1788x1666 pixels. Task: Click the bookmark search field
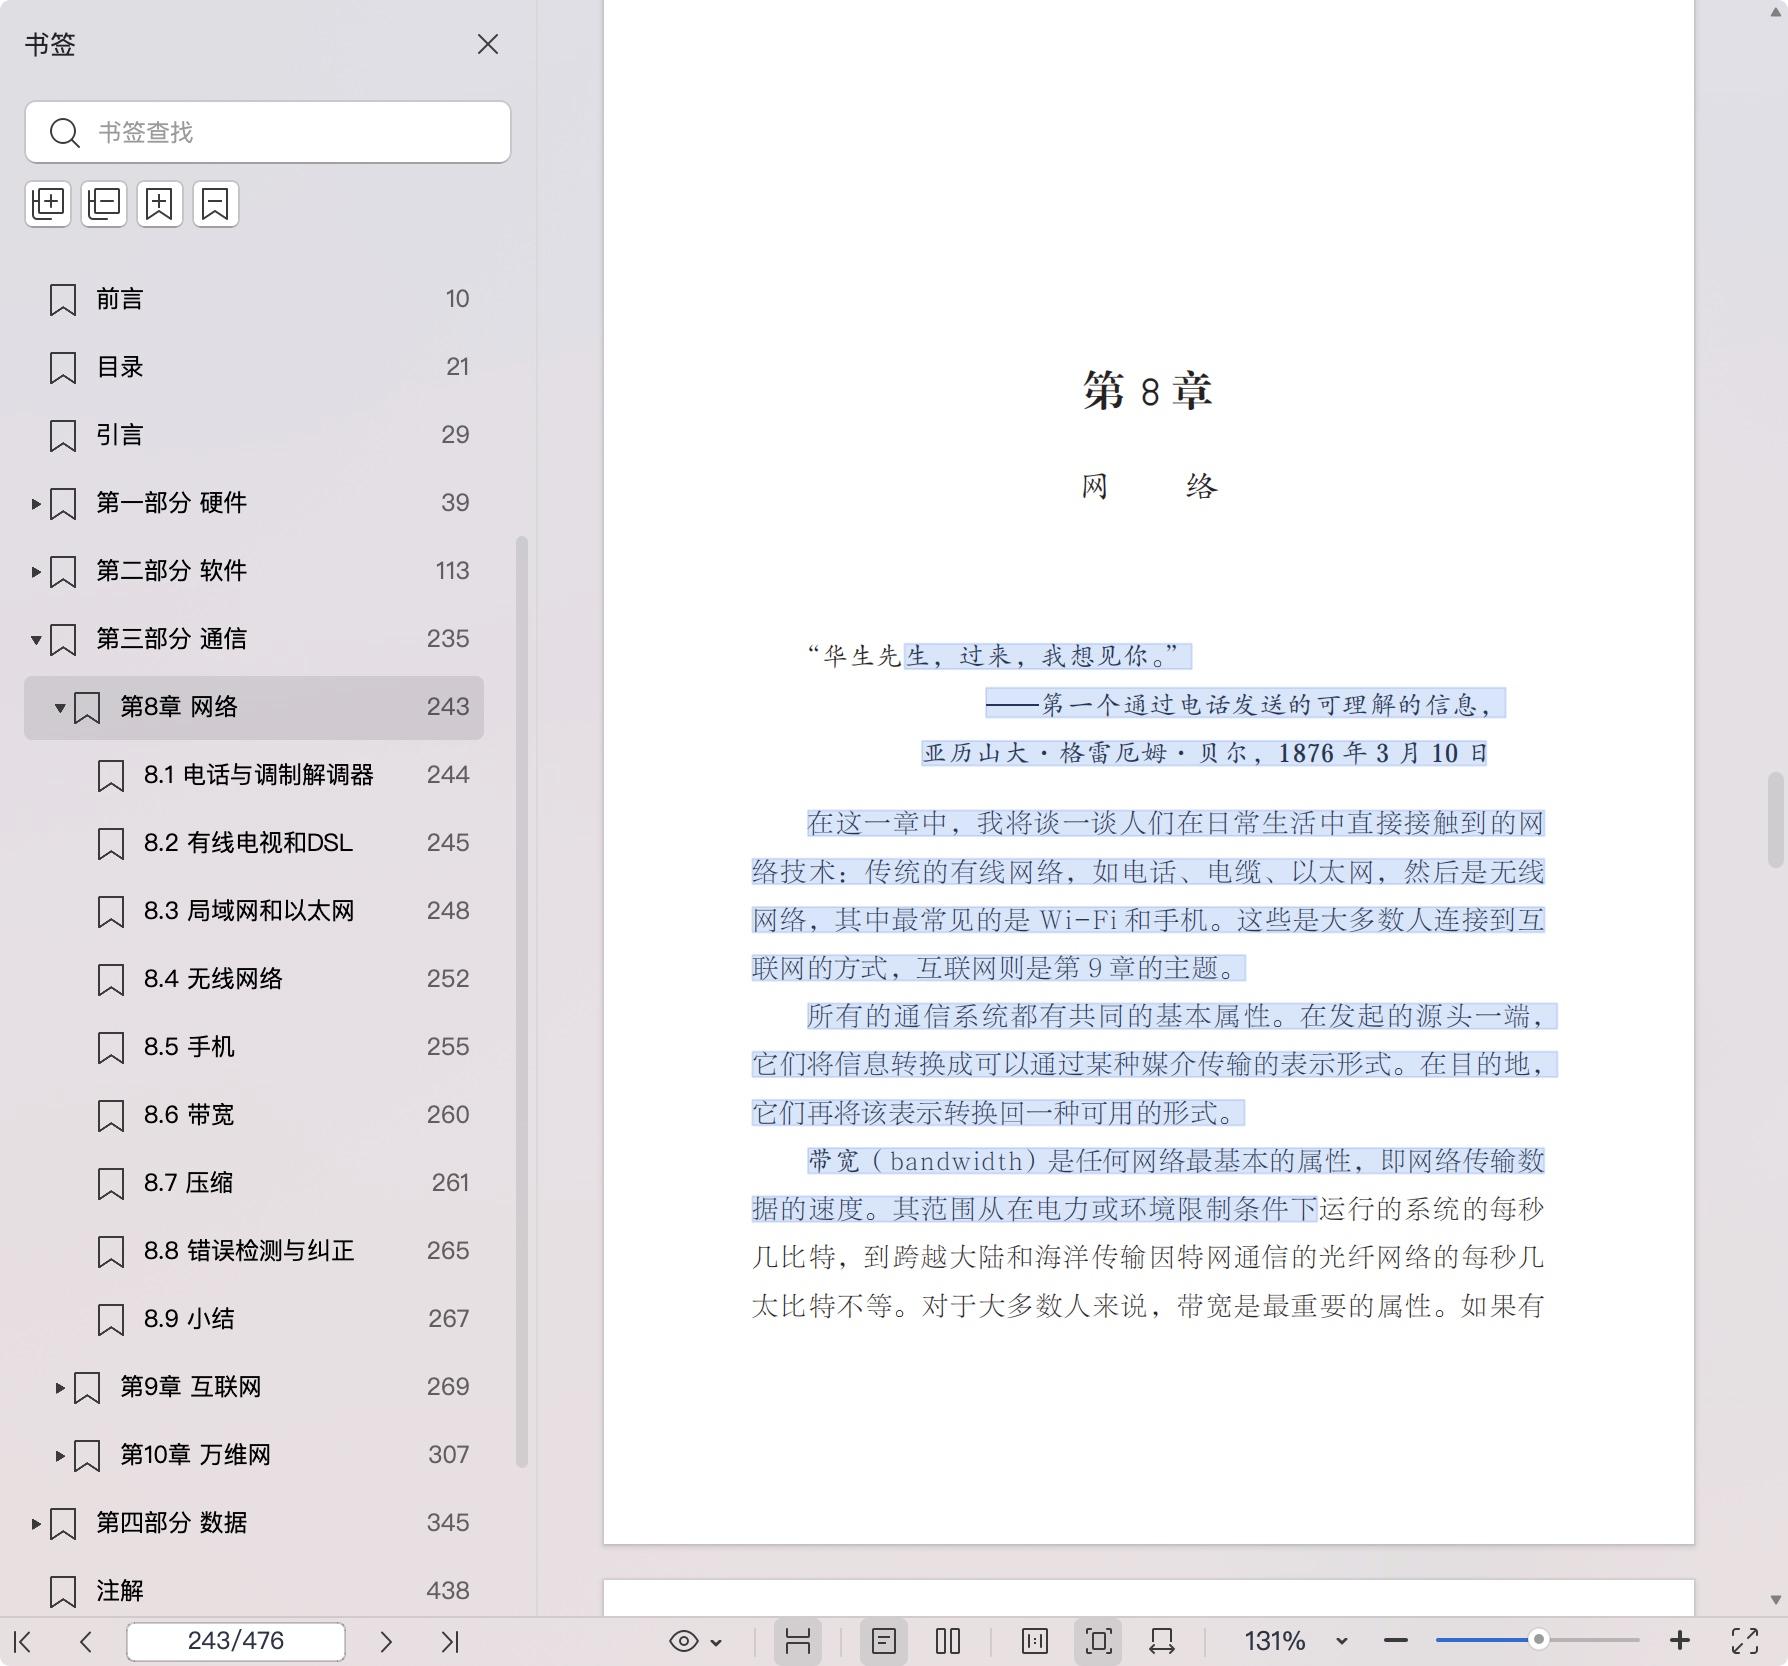(268, 132)
